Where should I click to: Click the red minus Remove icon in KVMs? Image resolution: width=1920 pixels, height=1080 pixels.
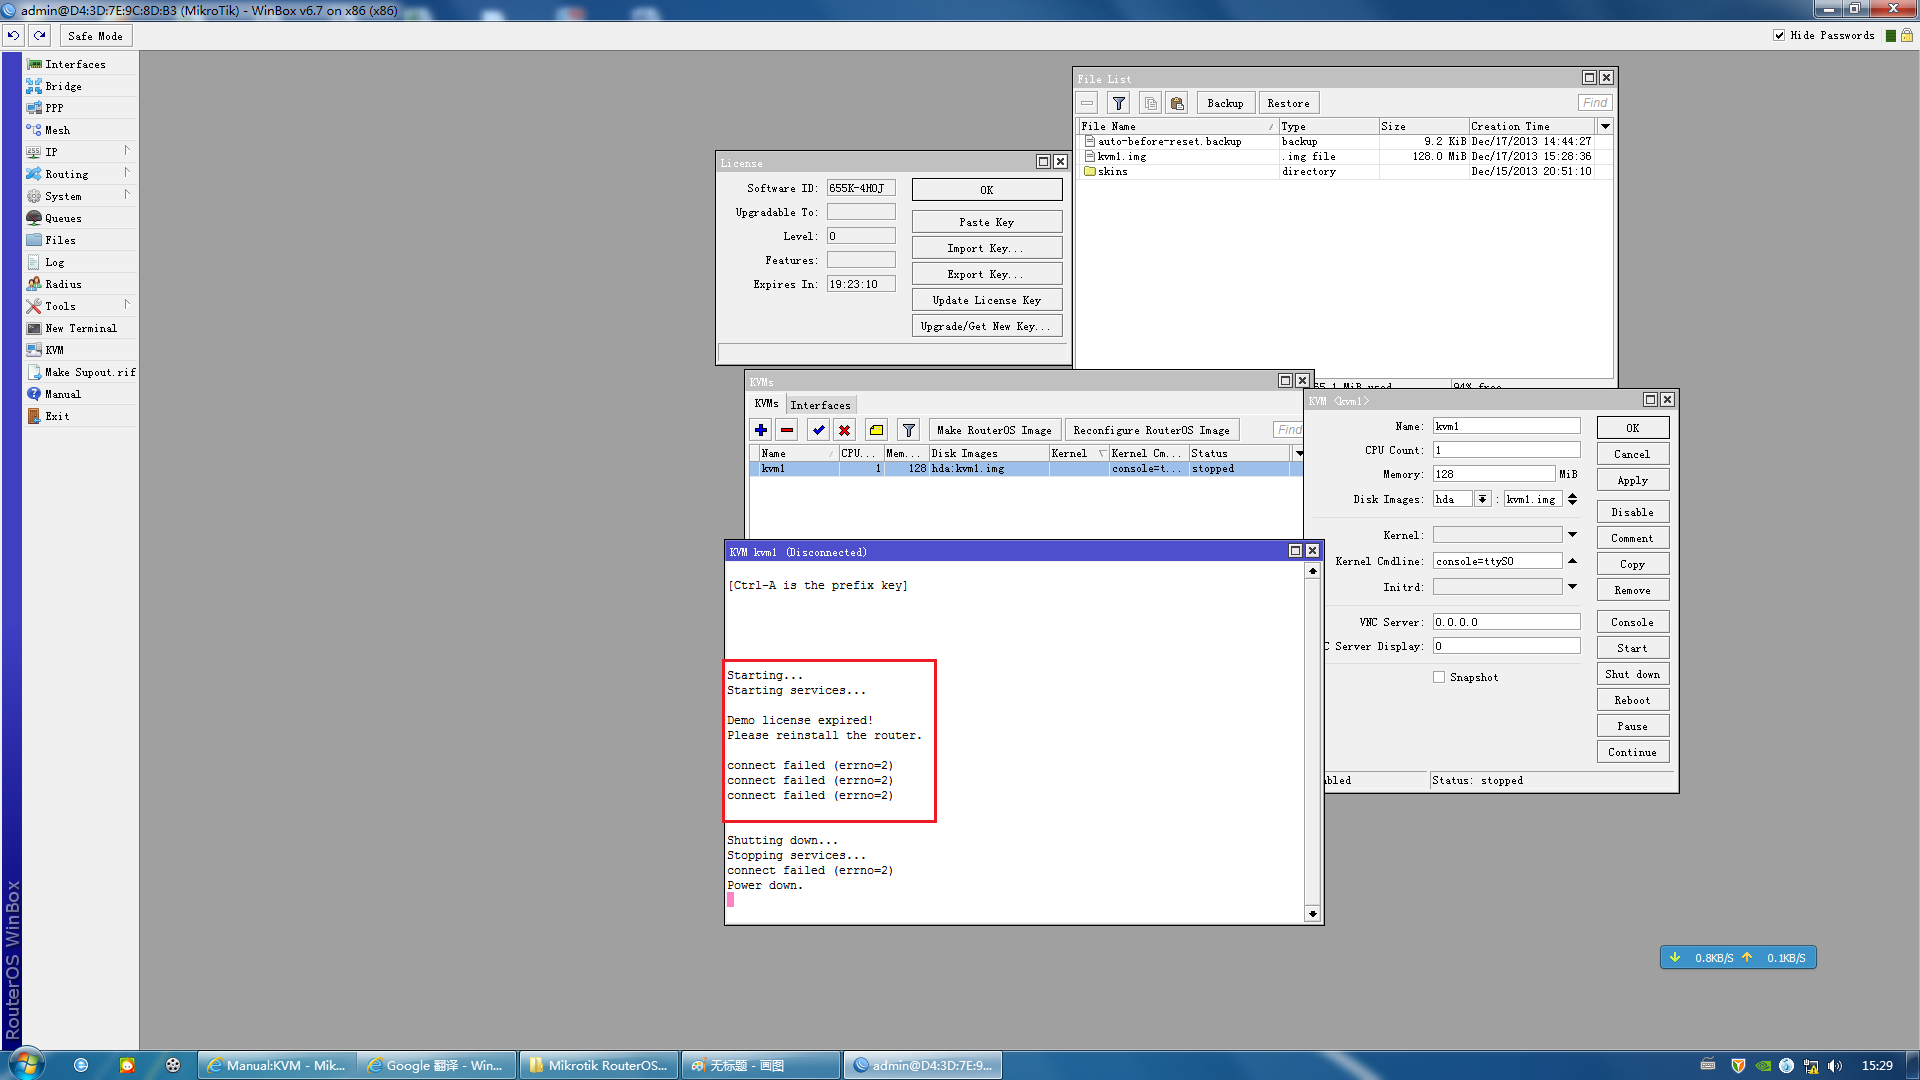coord(787,430)
